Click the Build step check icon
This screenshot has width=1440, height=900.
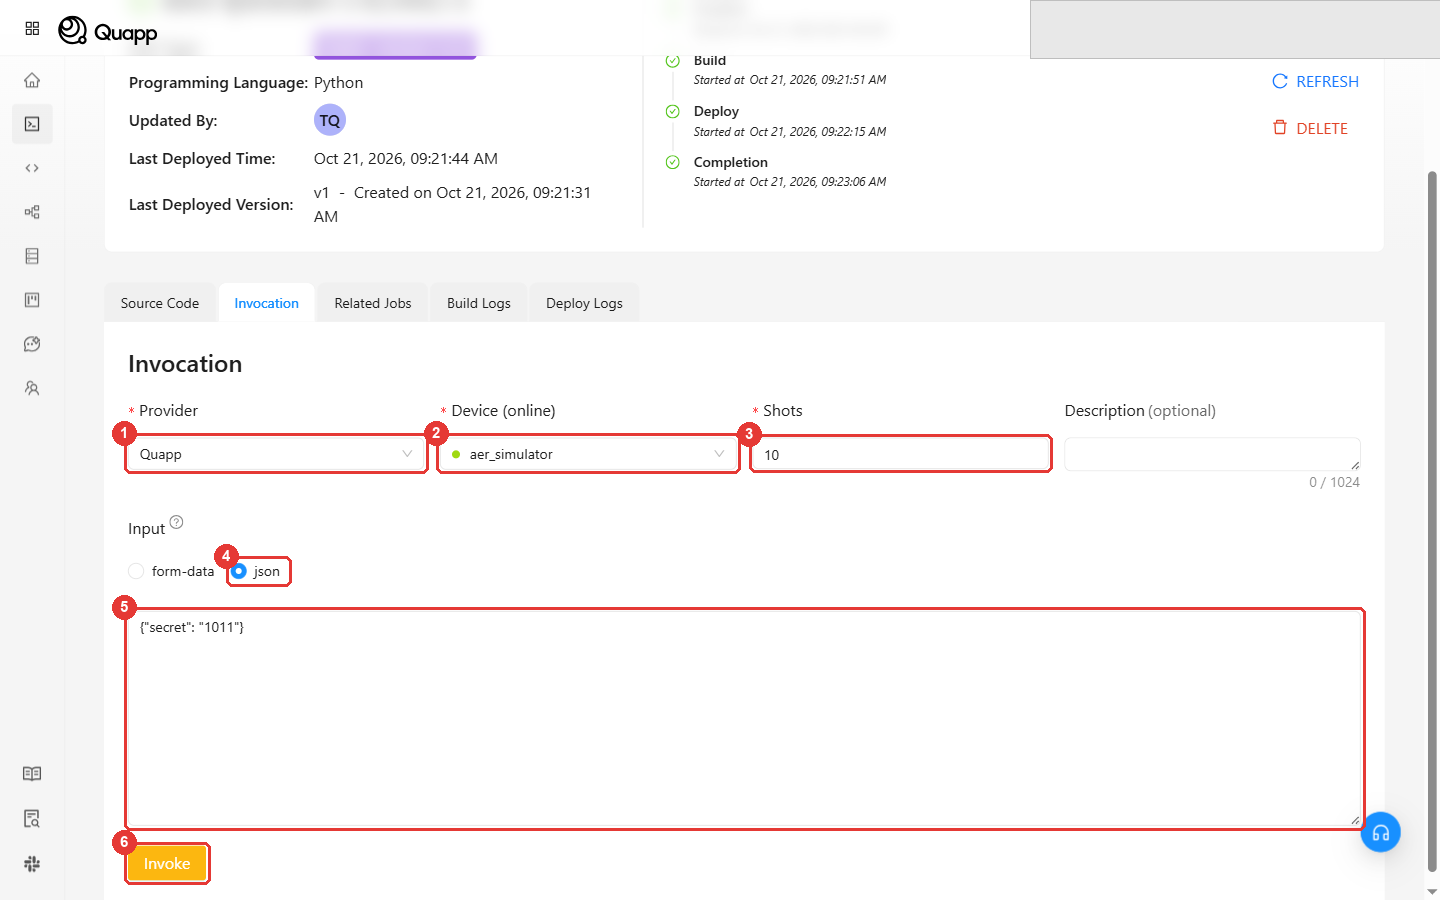(673, 61)
